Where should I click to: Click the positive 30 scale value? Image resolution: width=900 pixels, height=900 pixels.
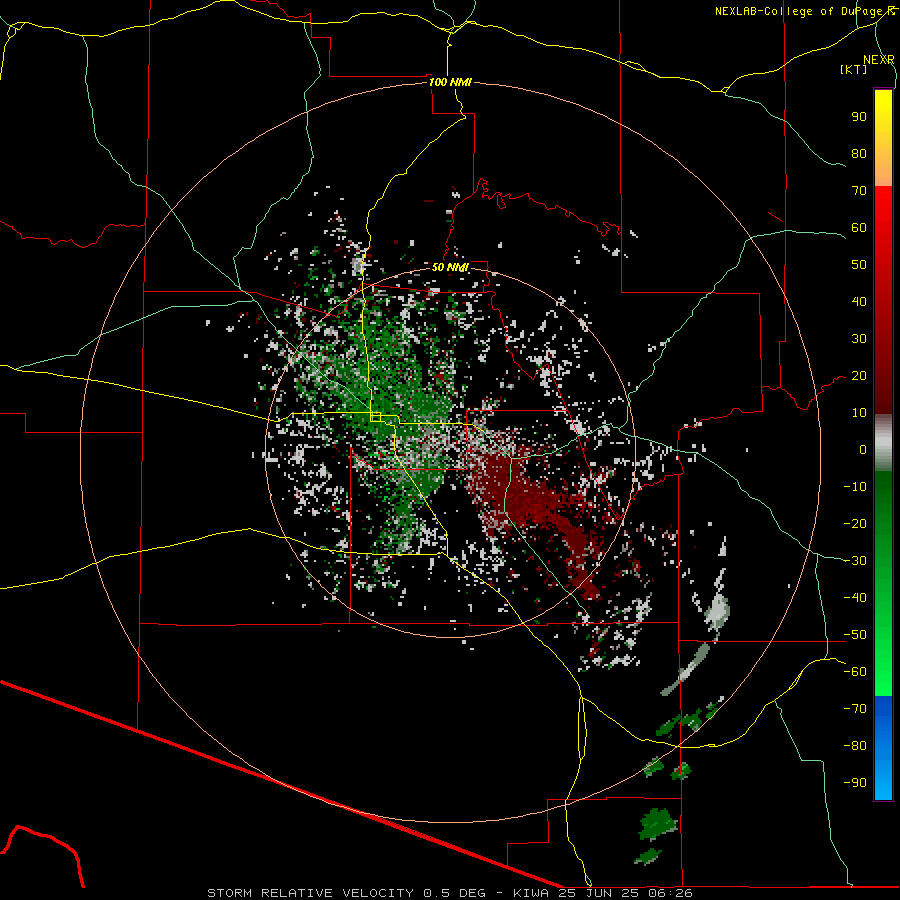point(859,339)
